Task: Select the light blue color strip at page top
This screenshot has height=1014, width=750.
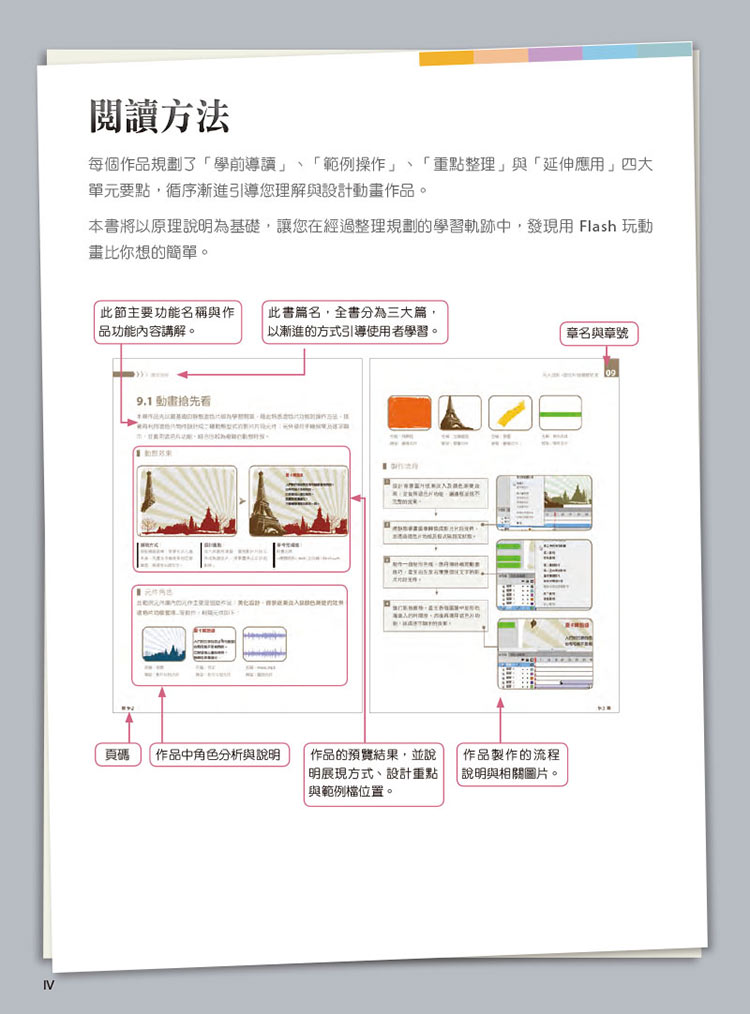Action: 610,52
